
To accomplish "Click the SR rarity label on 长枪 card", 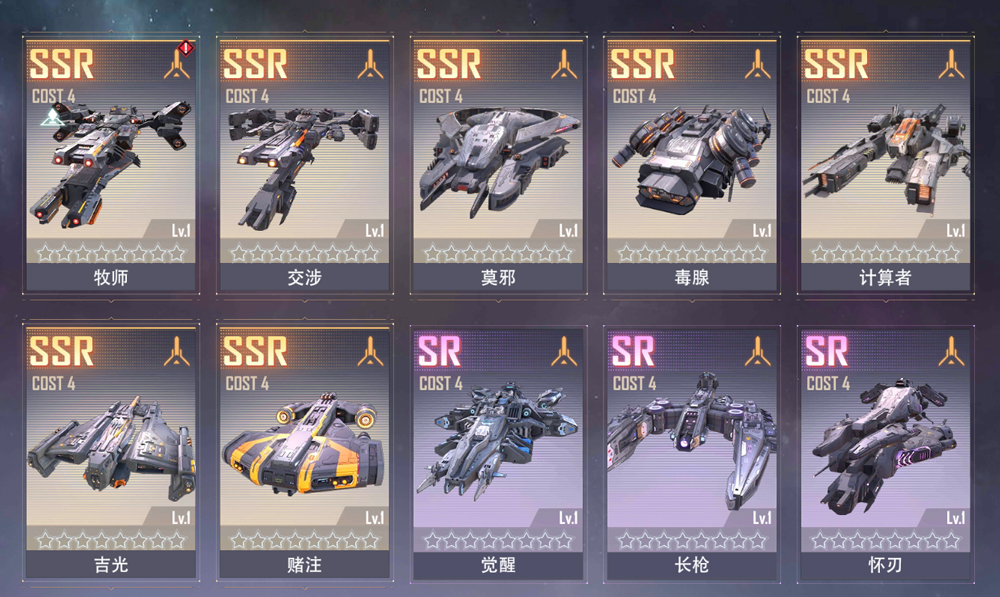I will click(x=633, y=351).
